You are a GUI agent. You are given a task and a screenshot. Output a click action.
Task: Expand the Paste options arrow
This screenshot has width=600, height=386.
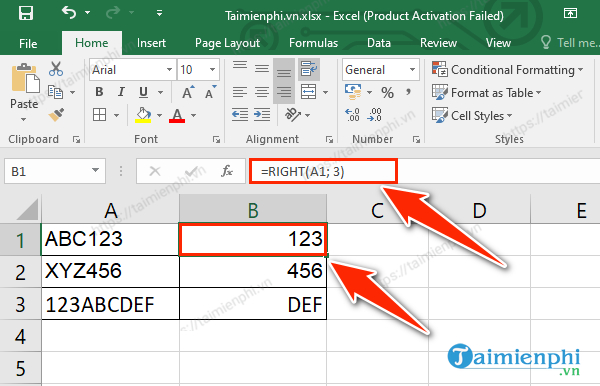(24, 119)
